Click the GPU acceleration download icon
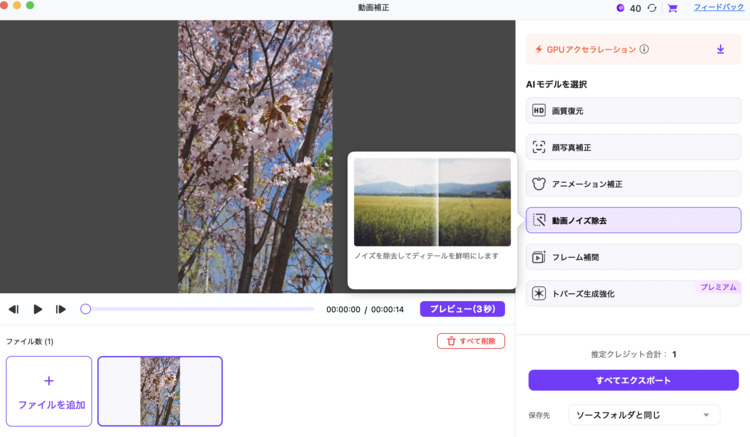 (x=720, y=49)
